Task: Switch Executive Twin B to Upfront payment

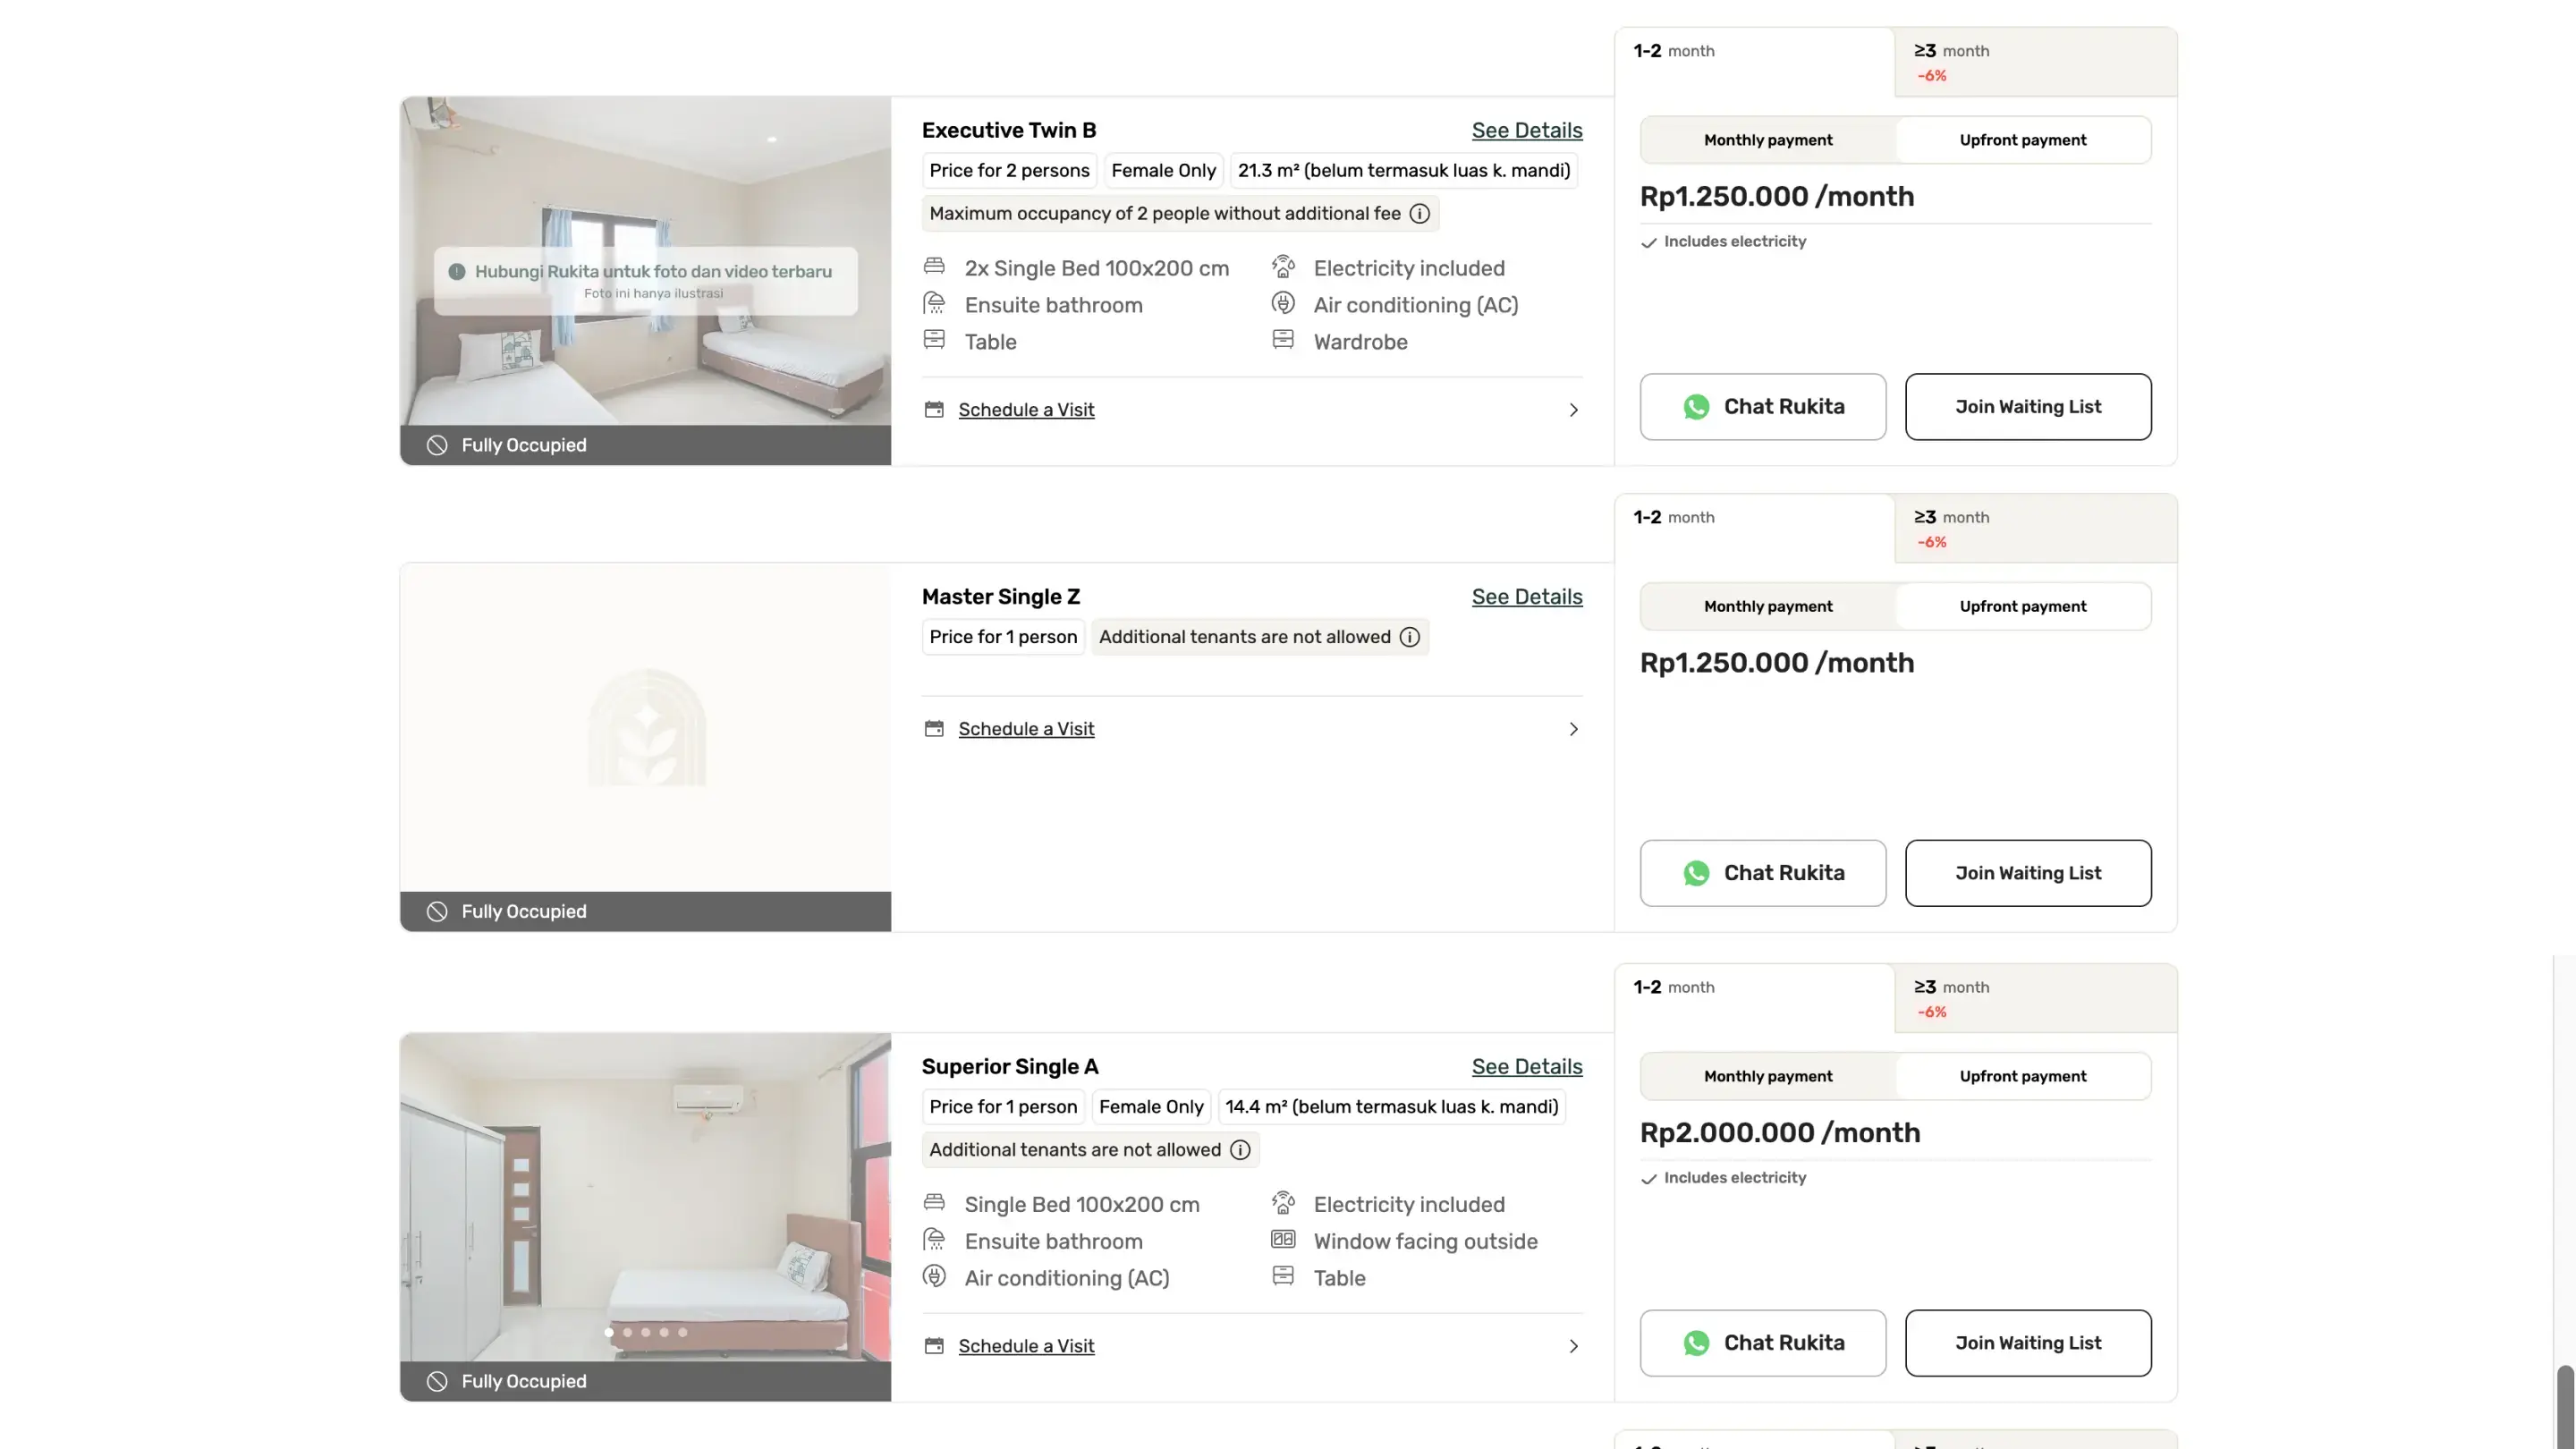Action: 2022,140
